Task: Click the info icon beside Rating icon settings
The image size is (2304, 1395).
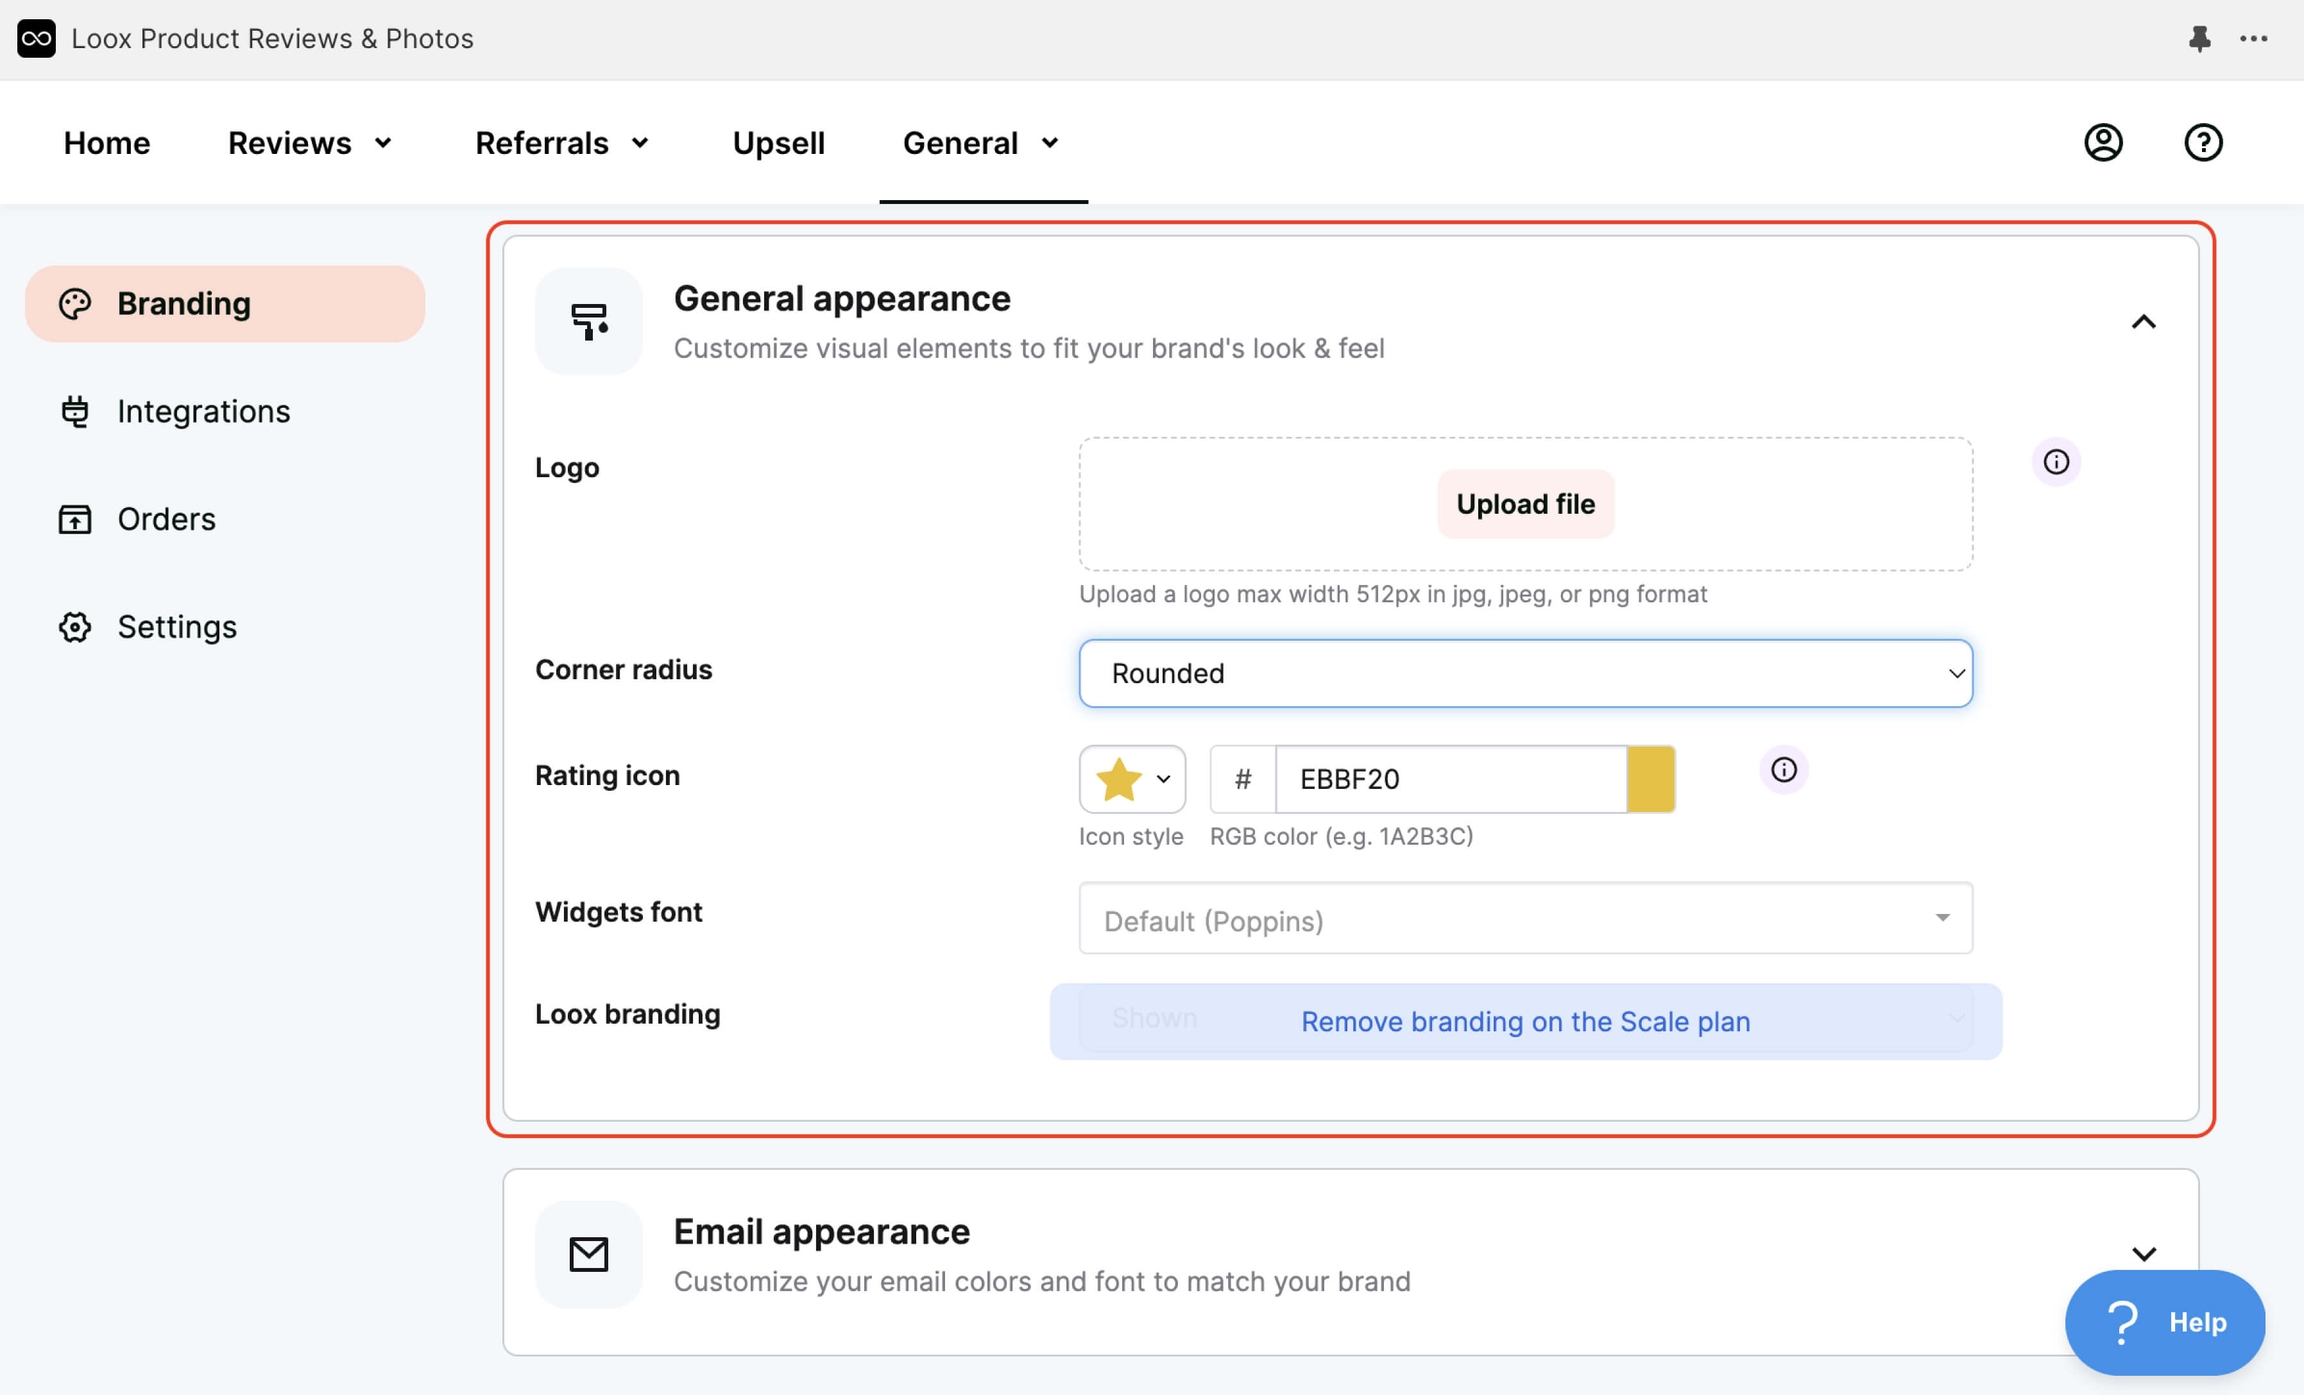Action: [1785, 769]
